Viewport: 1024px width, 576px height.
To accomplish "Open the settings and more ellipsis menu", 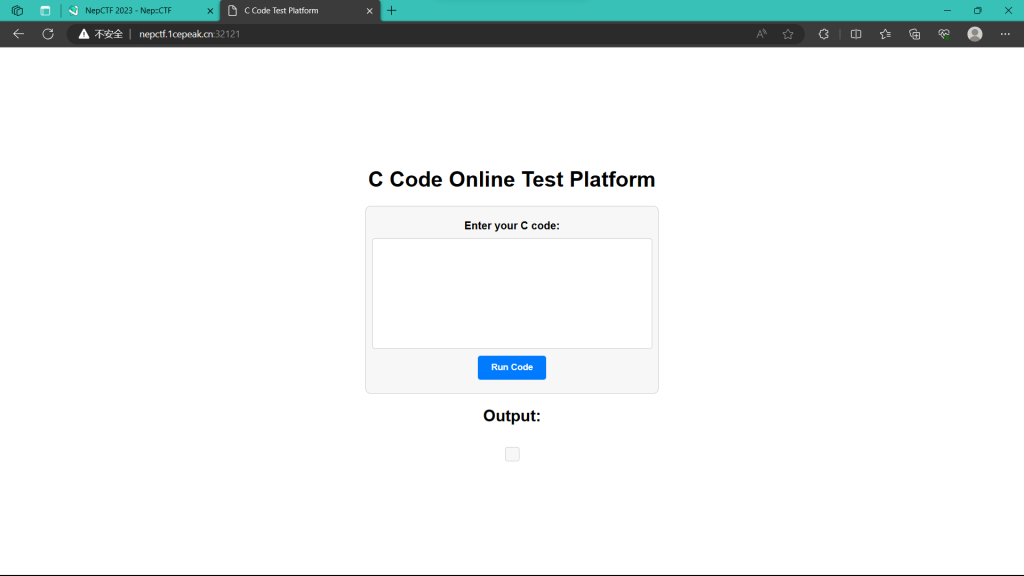I will pos(1005,34).
